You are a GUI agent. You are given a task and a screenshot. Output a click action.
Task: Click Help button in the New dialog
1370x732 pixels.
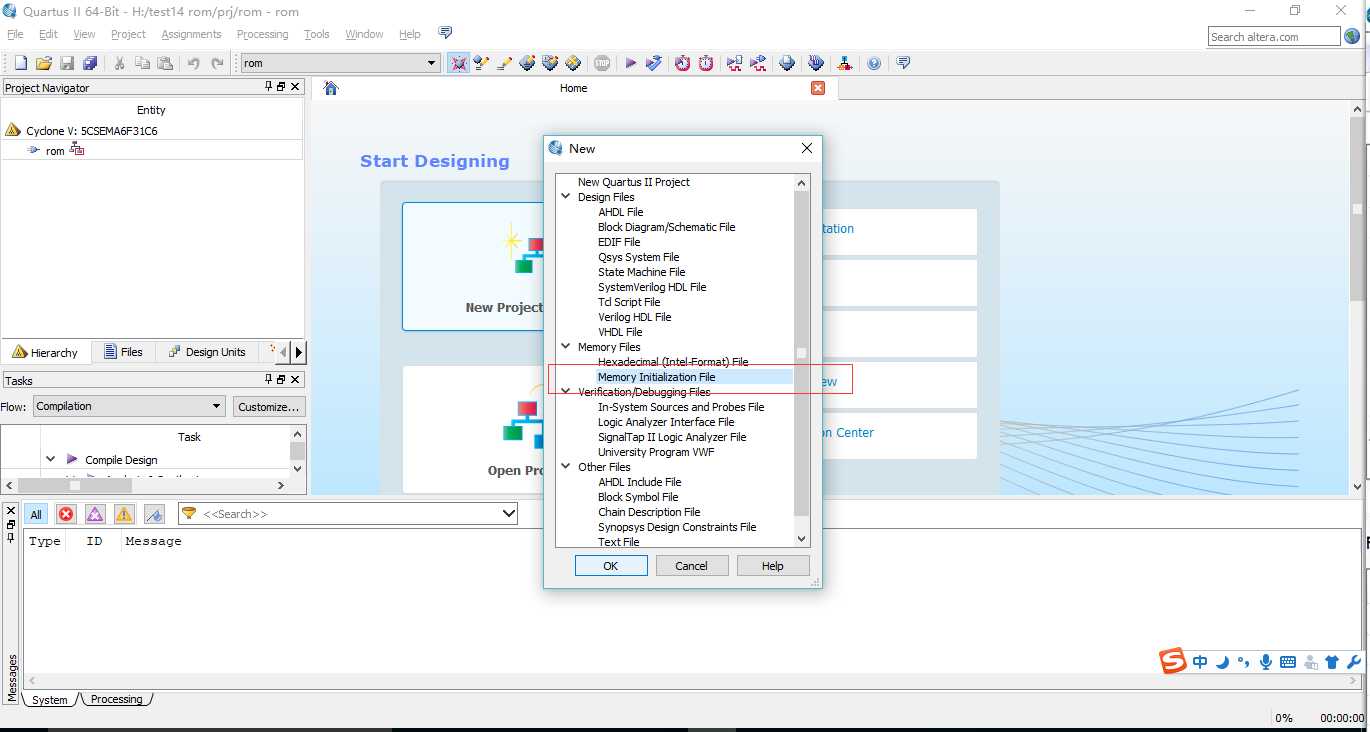pos(773,566)
